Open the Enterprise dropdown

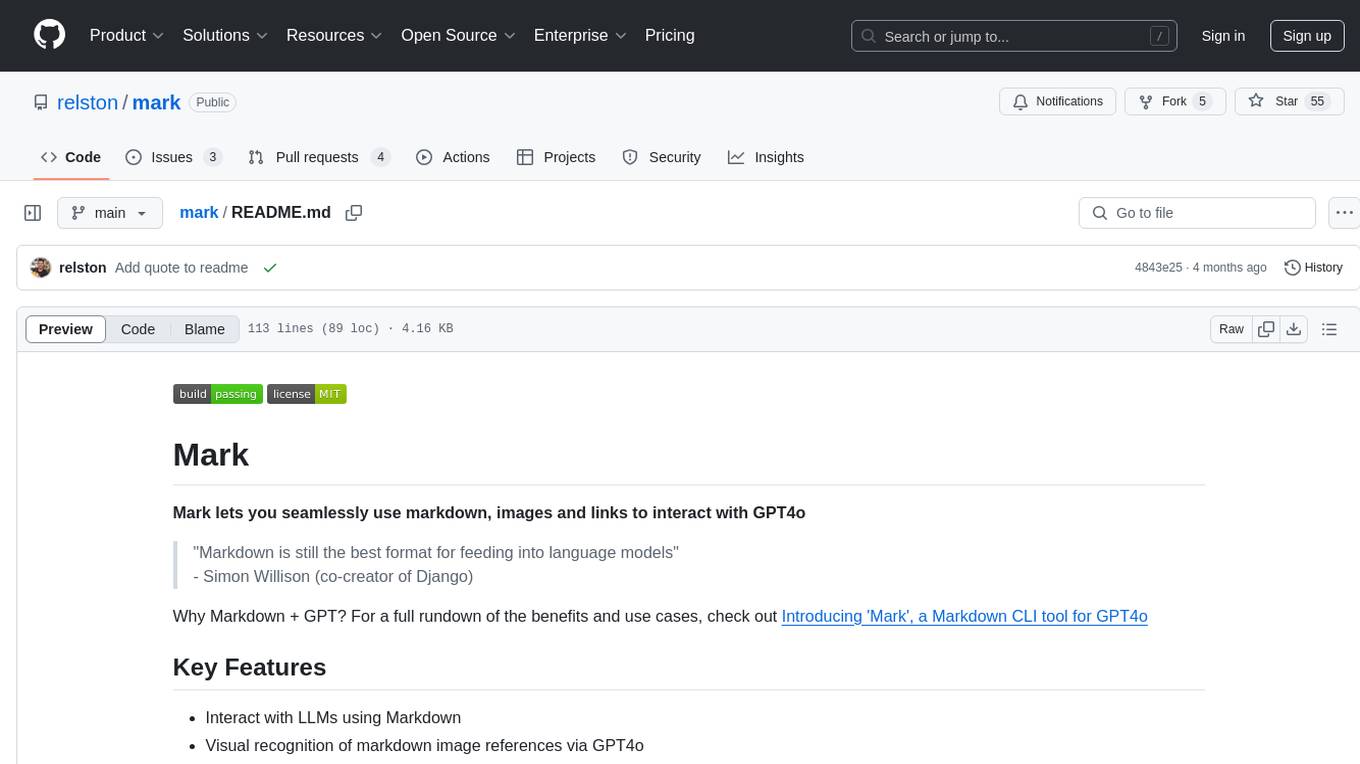580,35
